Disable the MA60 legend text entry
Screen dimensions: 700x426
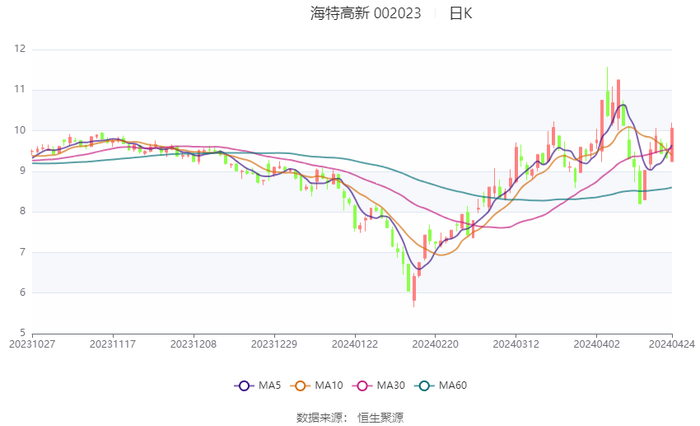pyautogui.click(x=452, y=385)
